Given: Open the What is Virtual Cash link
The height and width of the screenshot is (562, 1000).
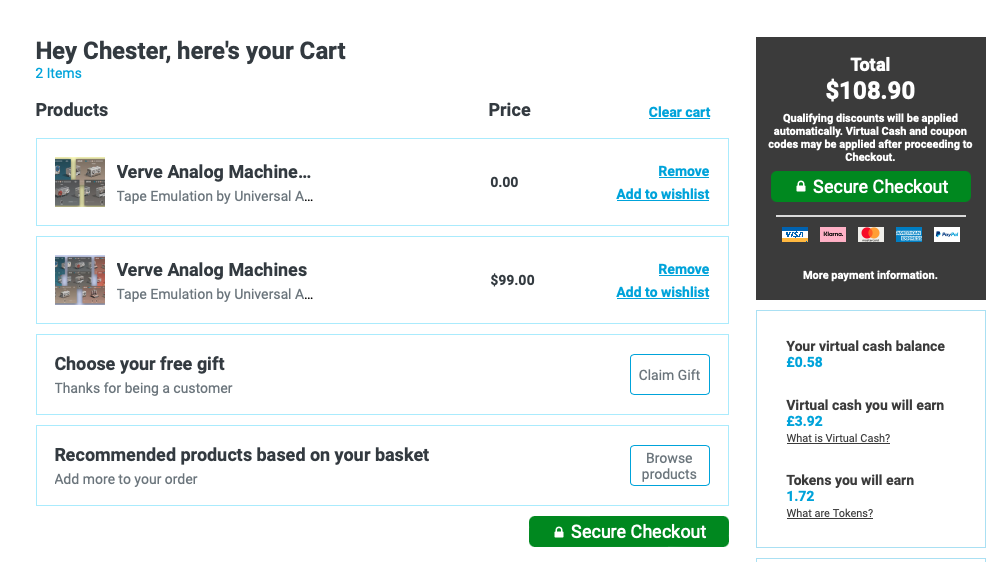Looking at the screenshot, I should pos(838,438).
